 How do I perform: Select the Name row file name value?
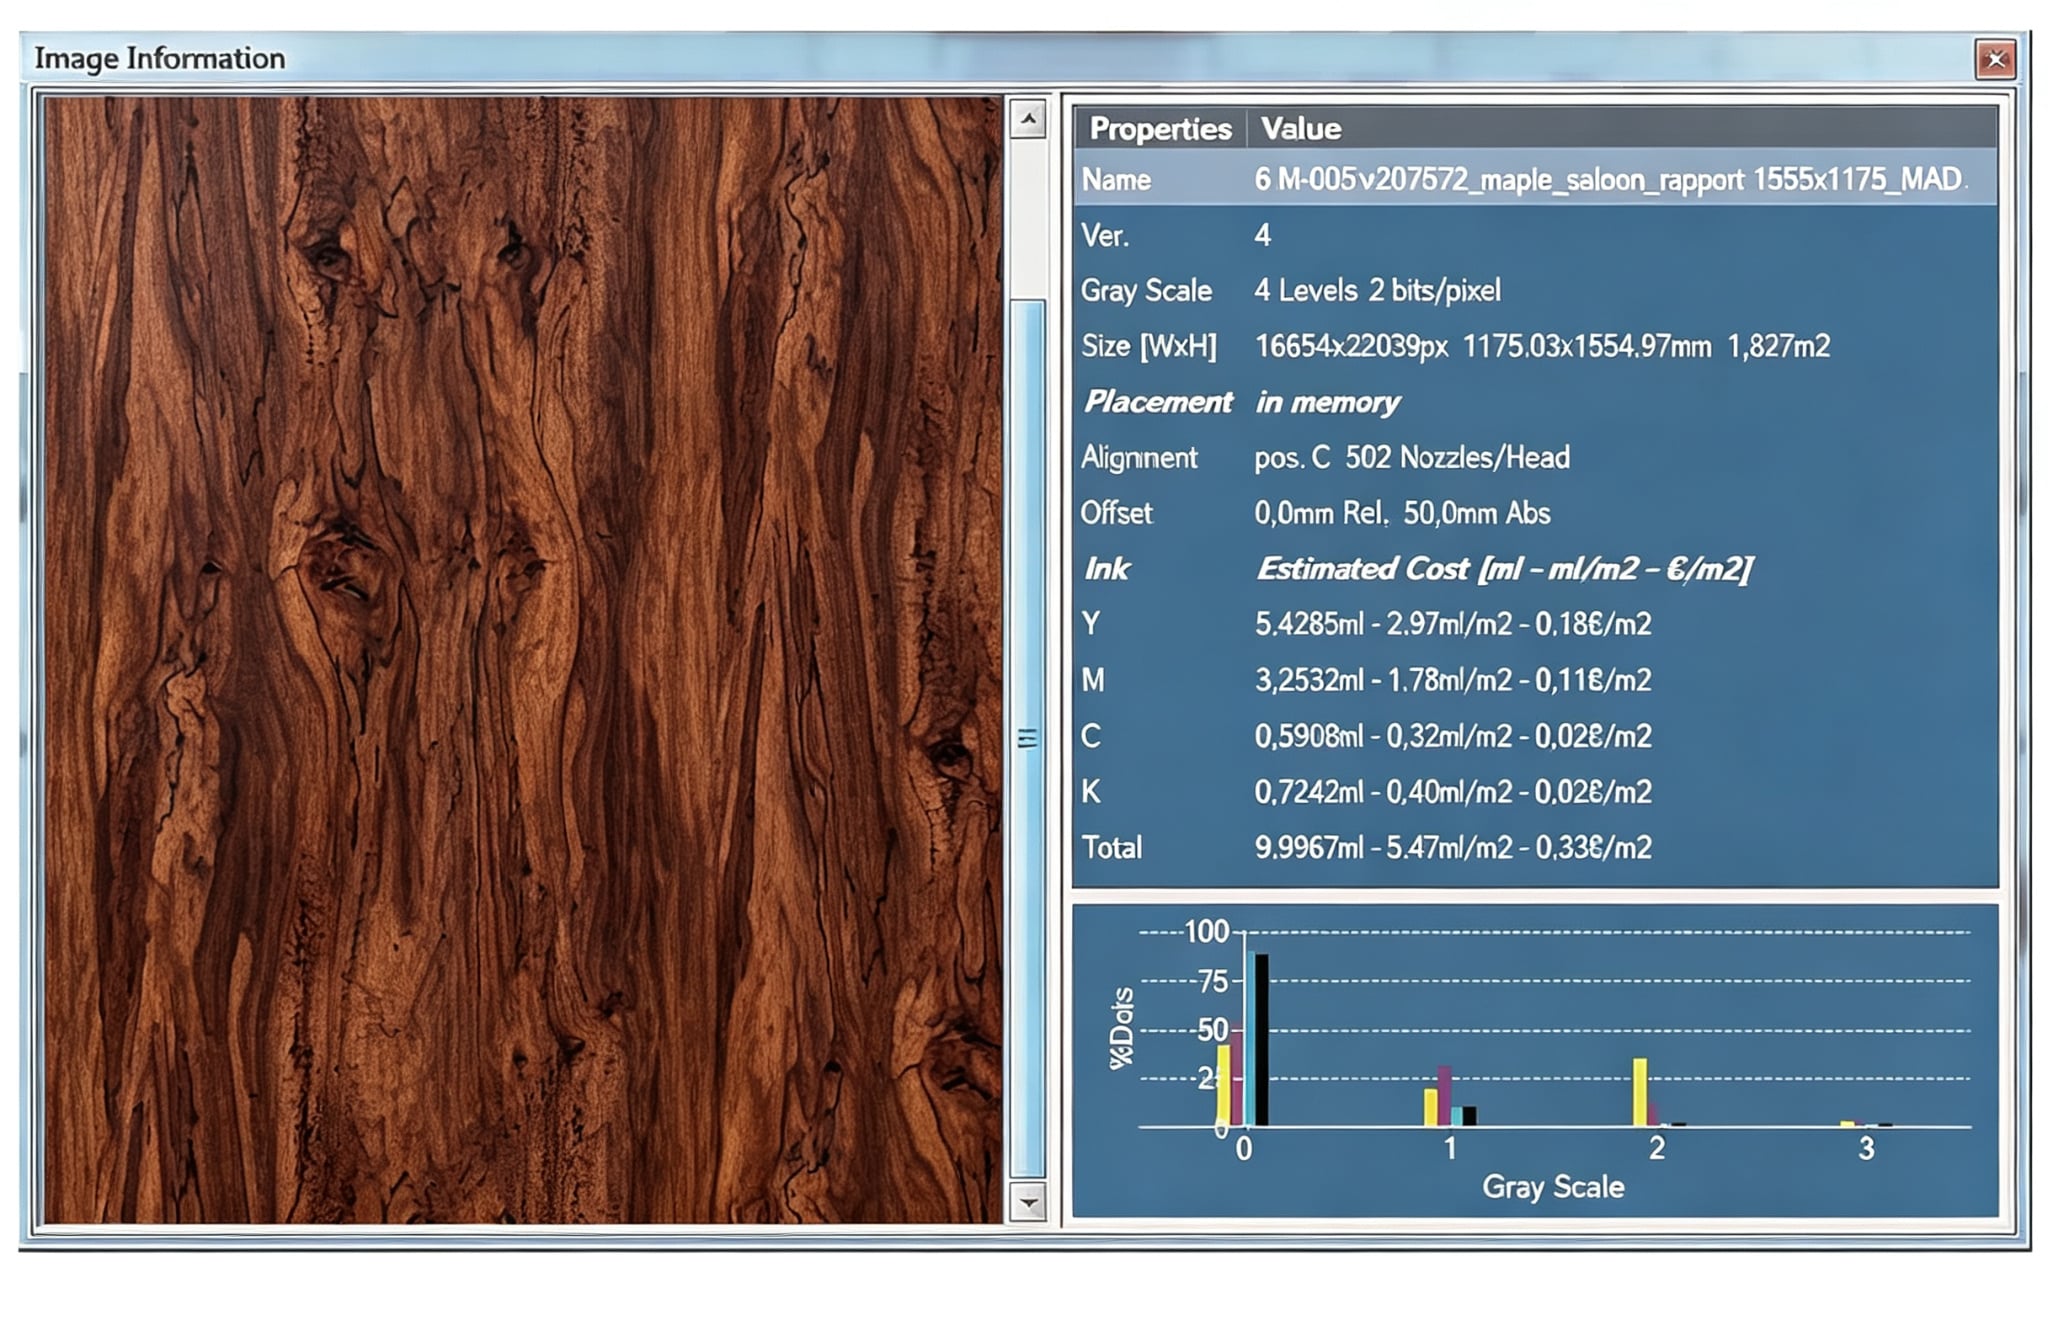tap(1609, 180)
